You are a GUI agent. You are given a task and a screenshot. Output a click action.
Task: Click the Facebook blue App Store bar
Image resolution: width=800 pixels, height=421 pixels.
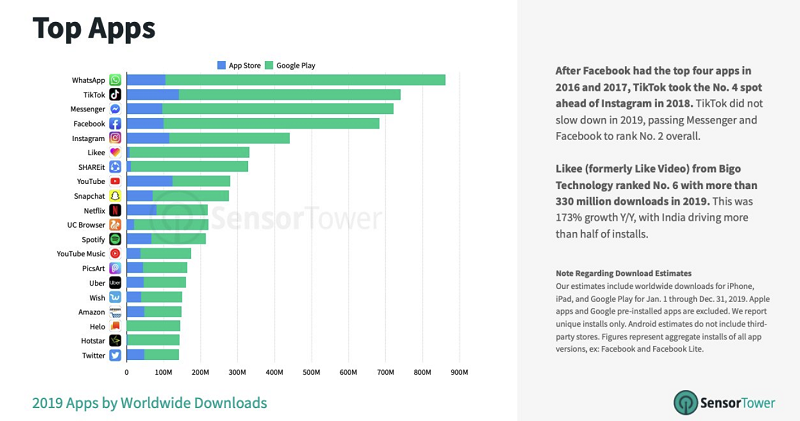tap(145, 123)
